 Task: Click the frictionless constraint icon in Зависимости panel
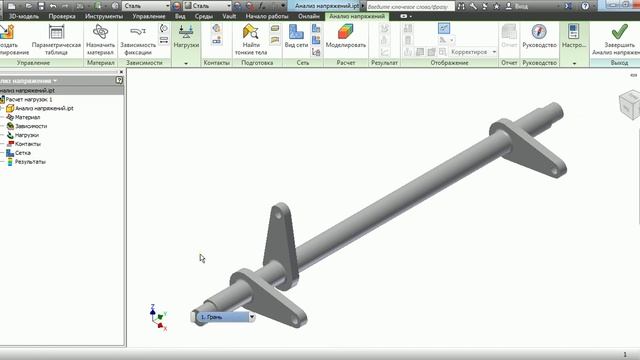[164, 40]
